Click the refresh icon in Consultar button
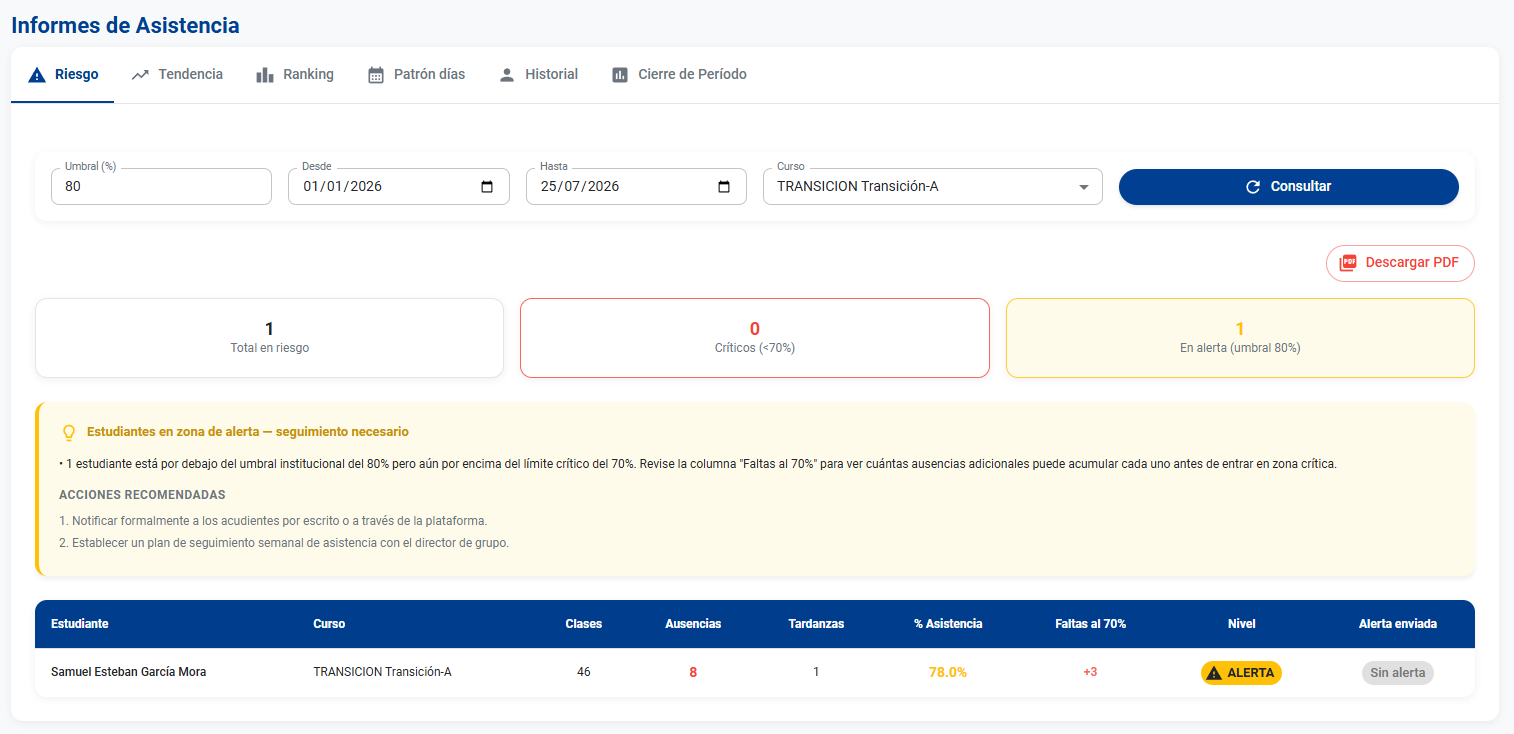1514x734 pixels. [x=1253, y=187]
